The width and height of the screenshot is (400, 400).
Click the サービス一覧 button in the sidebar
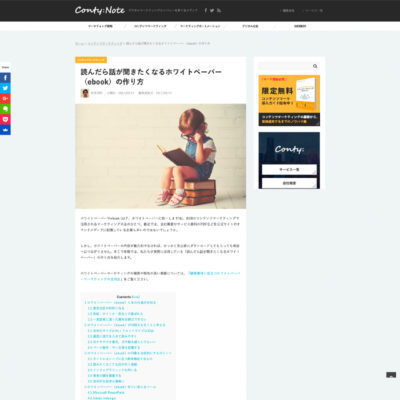[289, 169]
